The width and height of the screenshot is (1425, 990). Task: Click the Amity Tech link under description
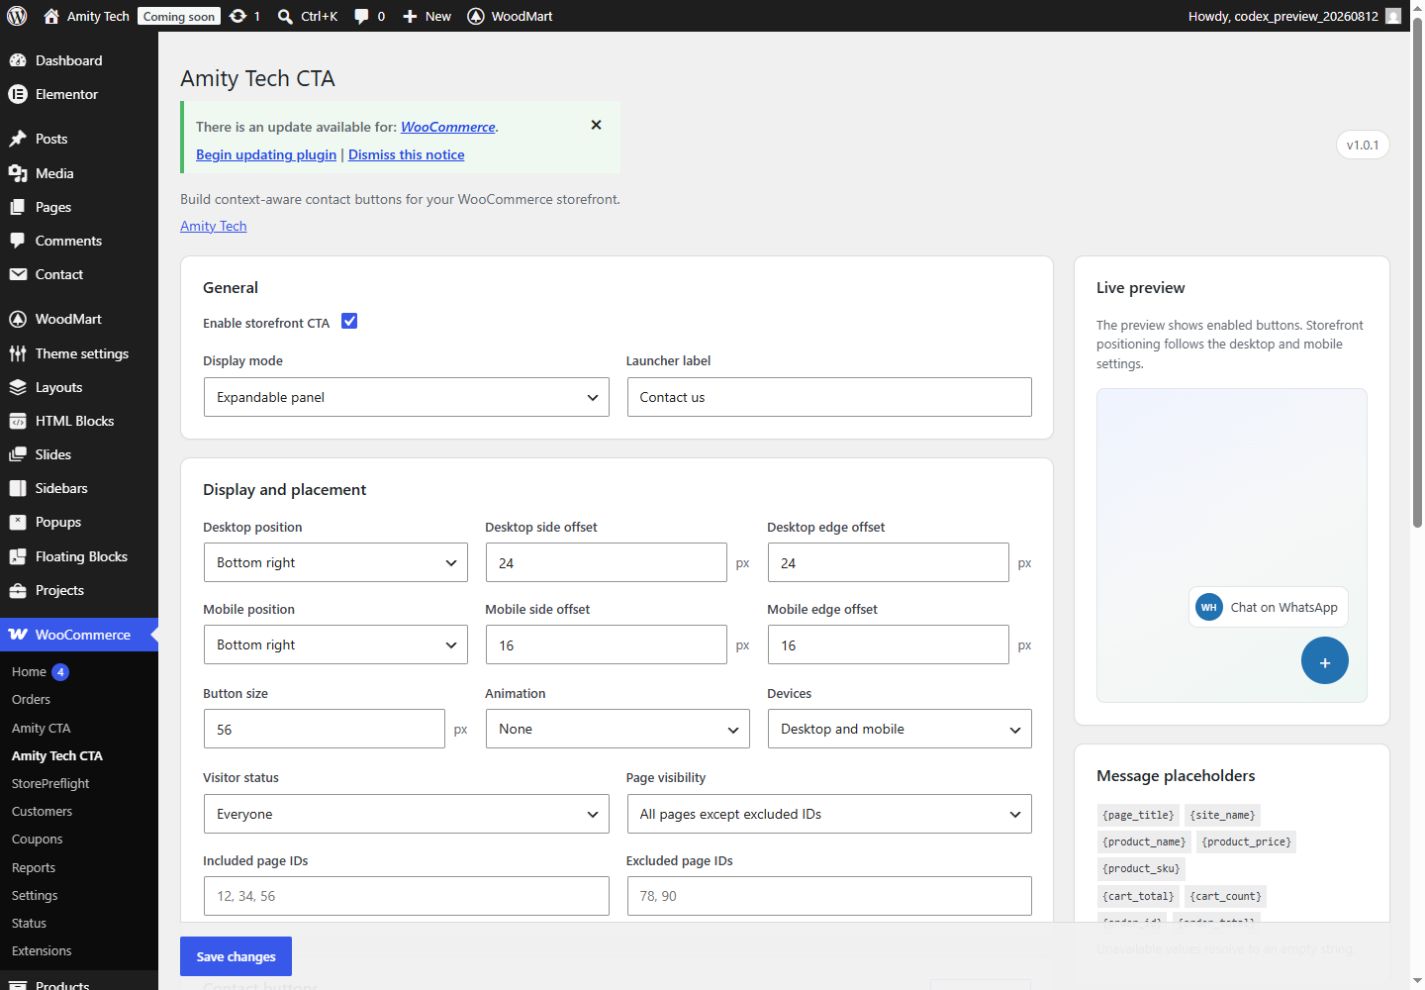point(213,226)
